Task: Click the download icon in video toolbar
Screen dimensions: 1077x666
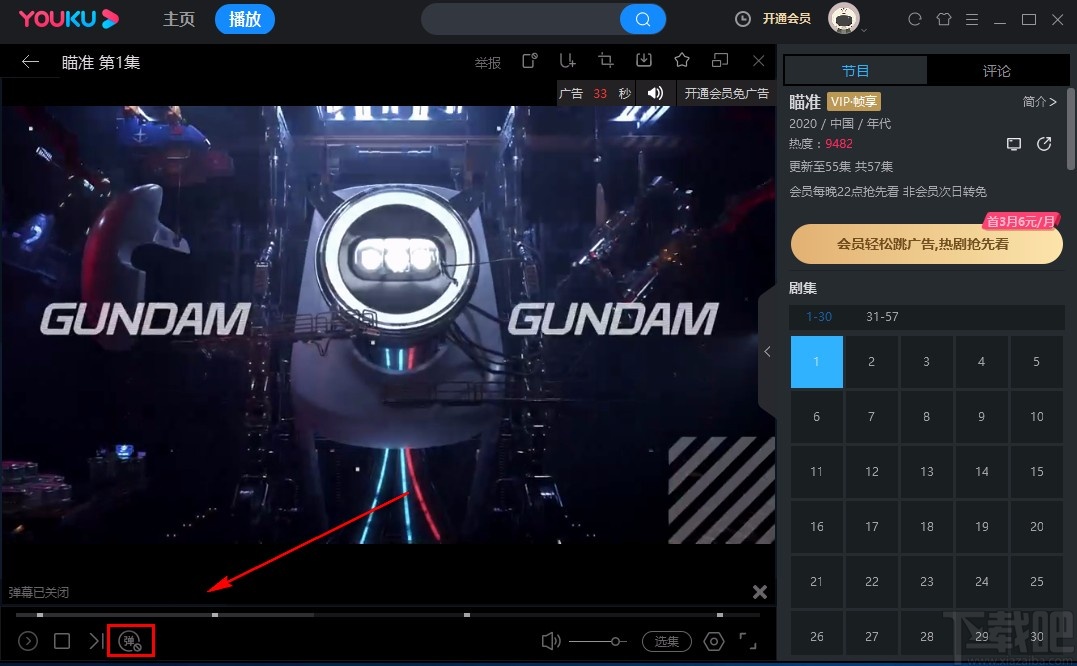Action: click(644, 60)
